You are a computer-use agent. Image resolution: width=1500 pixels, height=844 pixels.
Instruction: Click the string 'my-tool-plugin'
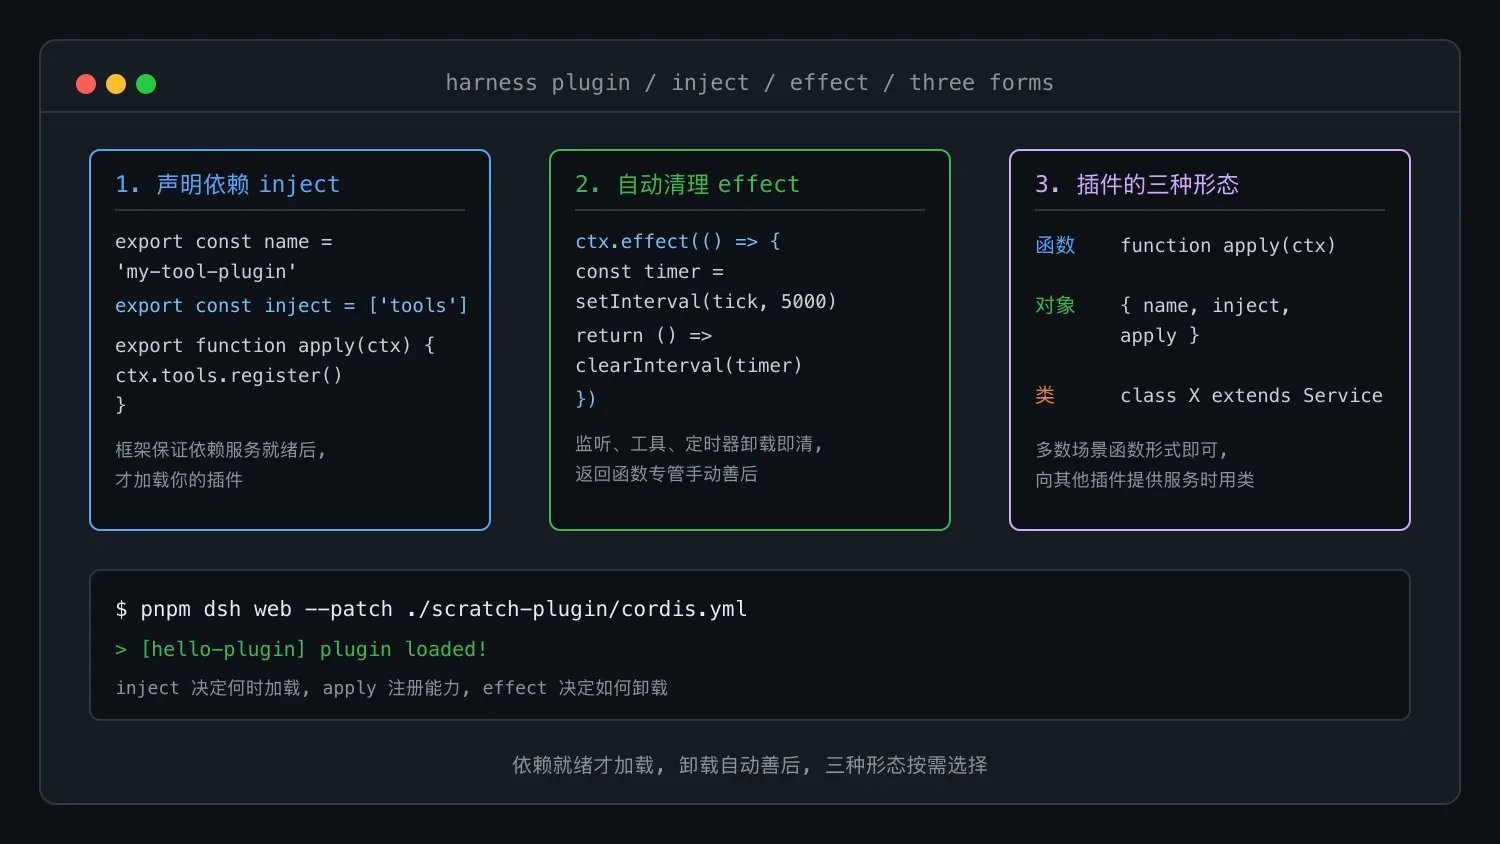click(206, 272)
